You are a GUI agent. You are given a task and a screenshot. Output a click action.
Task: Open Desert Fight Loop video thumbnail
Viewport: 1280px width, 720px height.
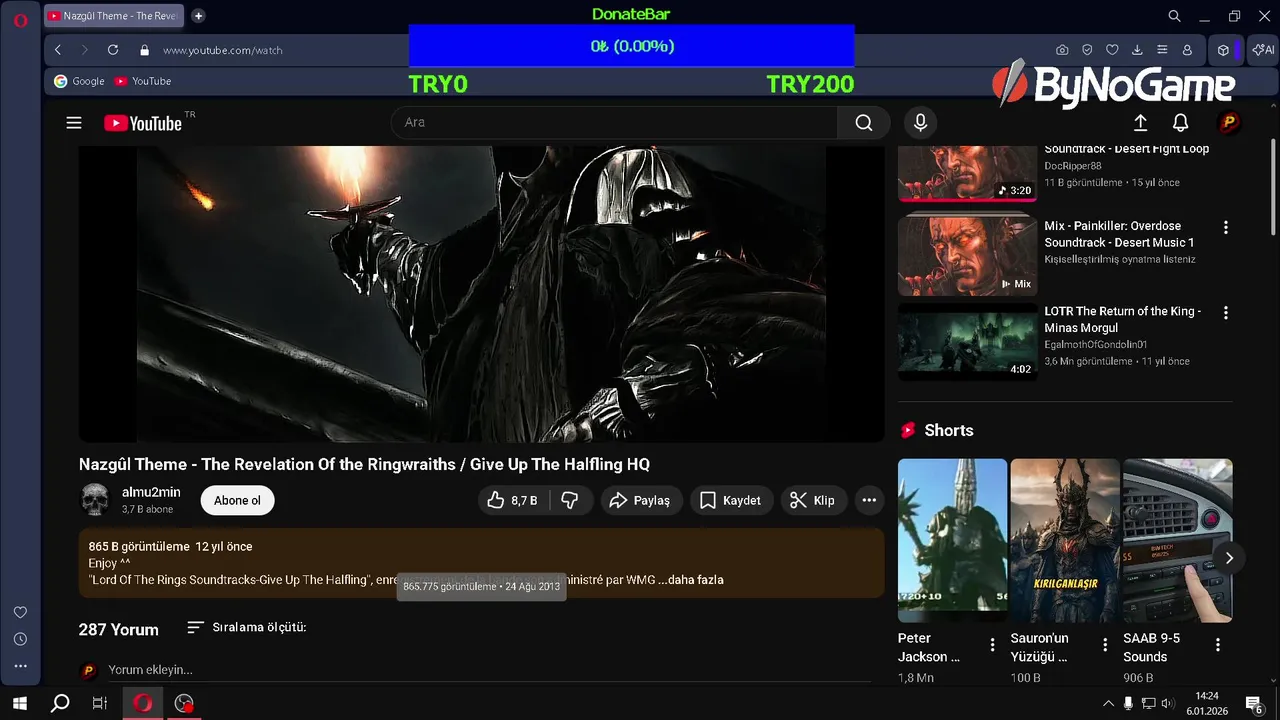[967, 174]
